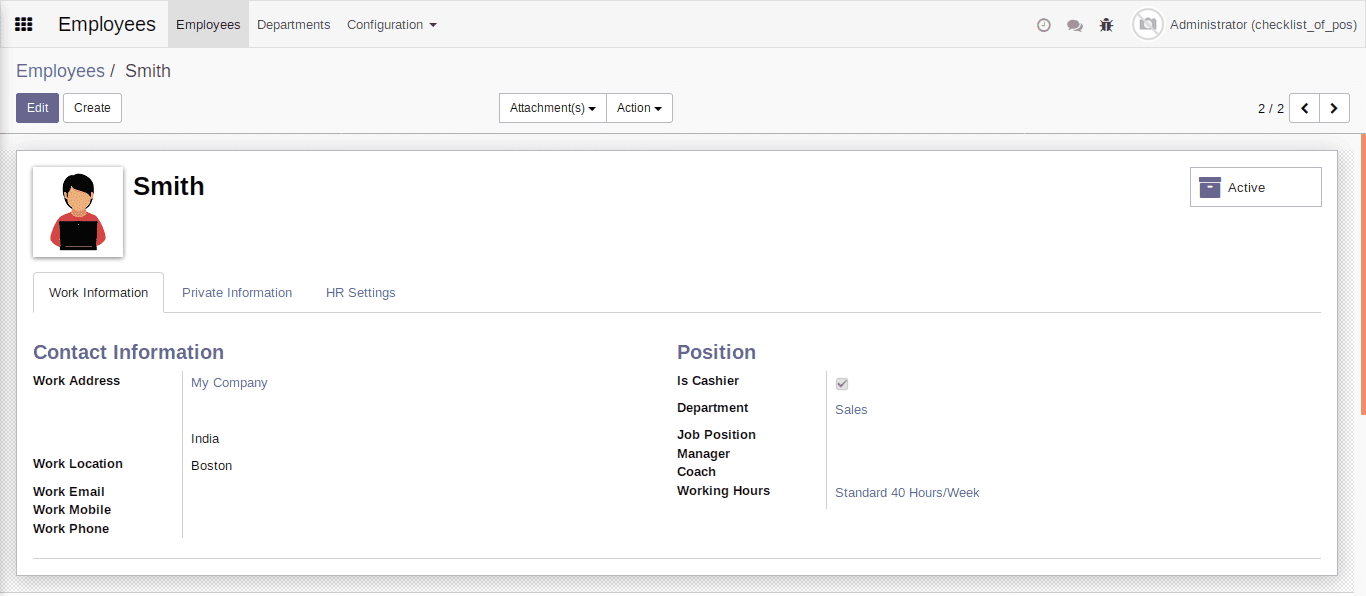Click the Is Cashier label
The image size is (1366, 596).
(708, 381)
